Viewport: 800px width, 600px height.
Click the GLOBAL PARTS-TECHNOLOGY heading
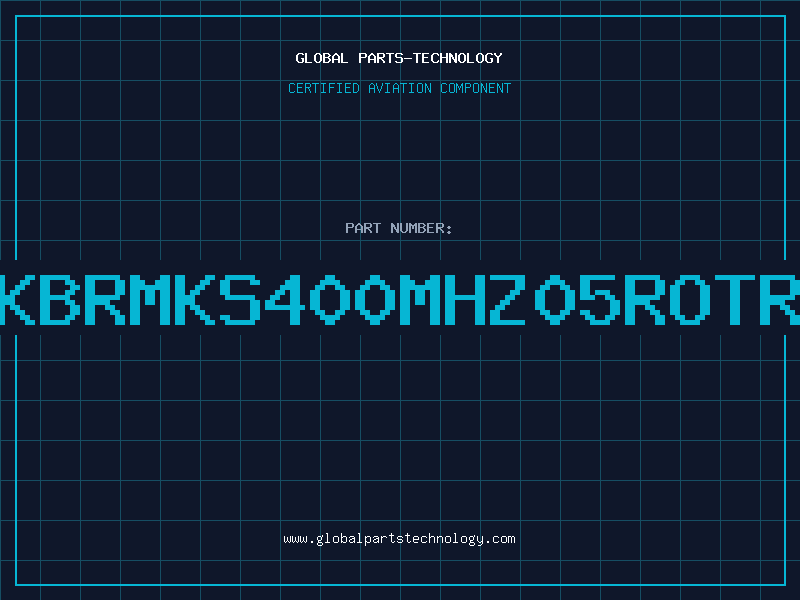(399, 58)
